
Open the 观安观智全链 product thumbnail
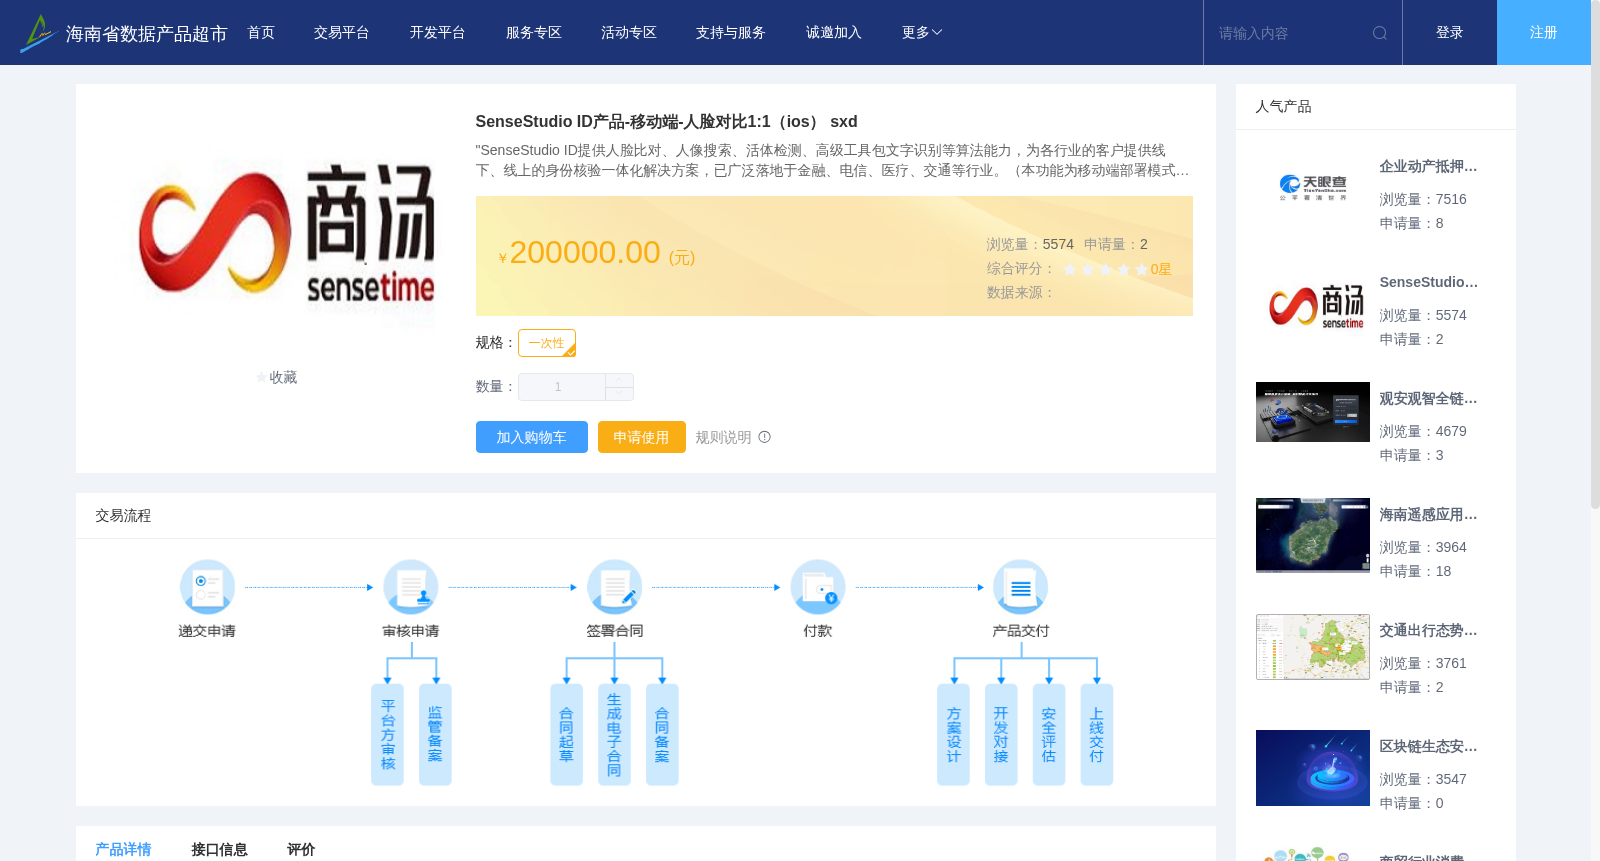pos(1313,412)
